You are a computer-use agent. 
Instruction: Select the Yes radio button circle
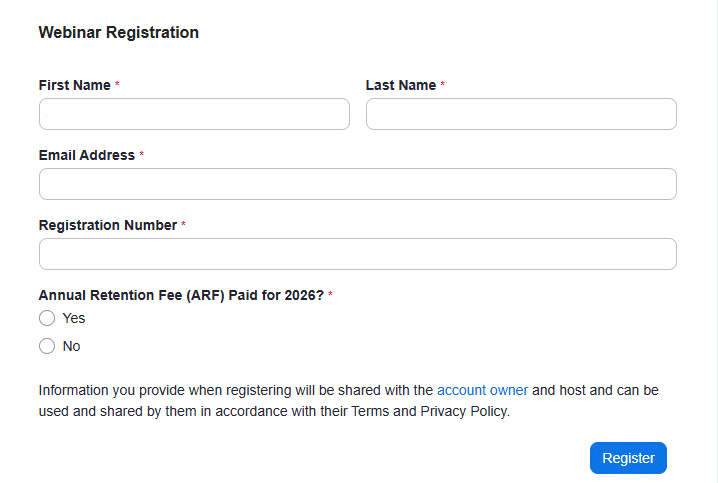point(47,318)
